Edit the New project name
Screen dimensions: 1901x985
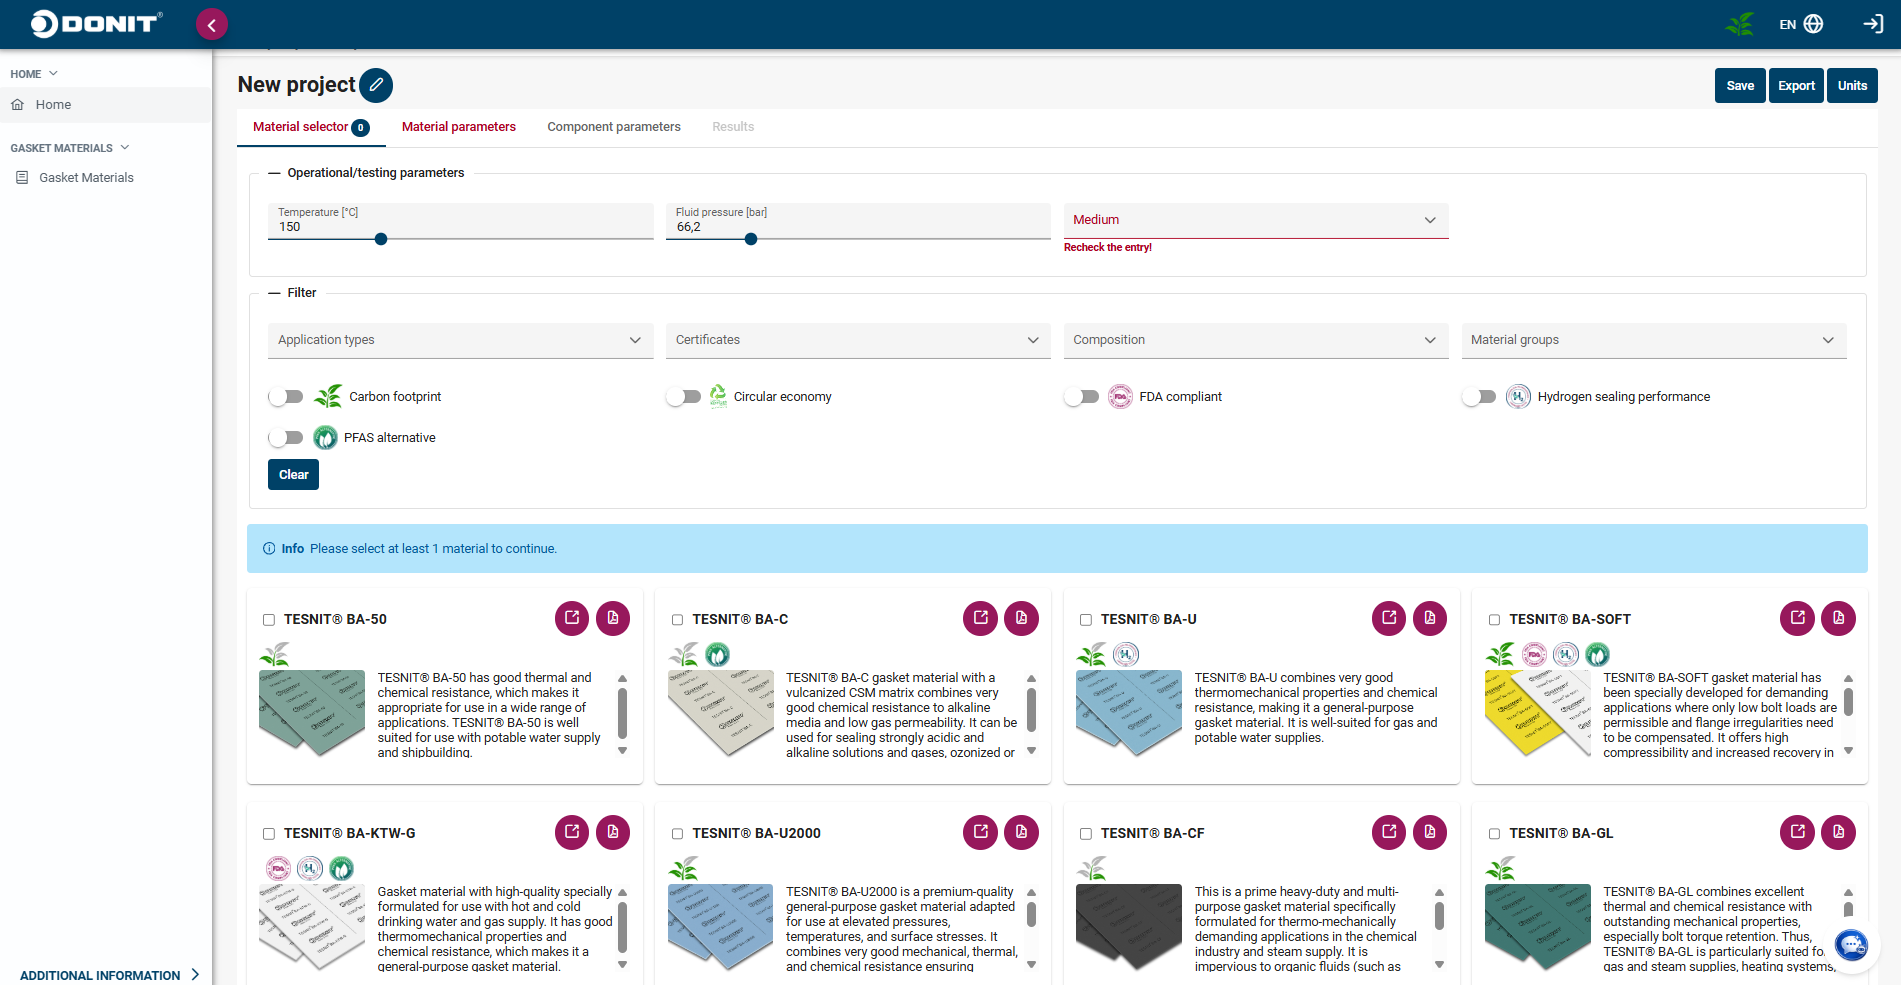[376, 85]
